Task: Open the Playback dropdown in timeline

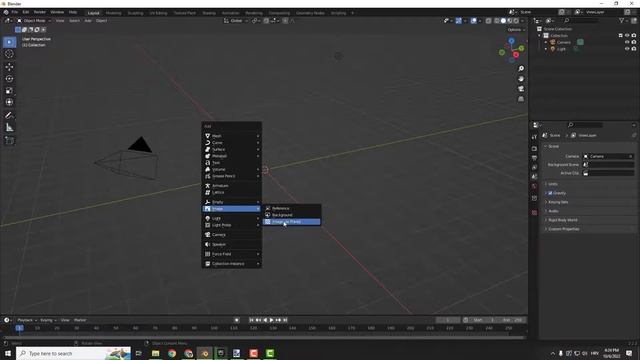Action: [x=27, y=320]
